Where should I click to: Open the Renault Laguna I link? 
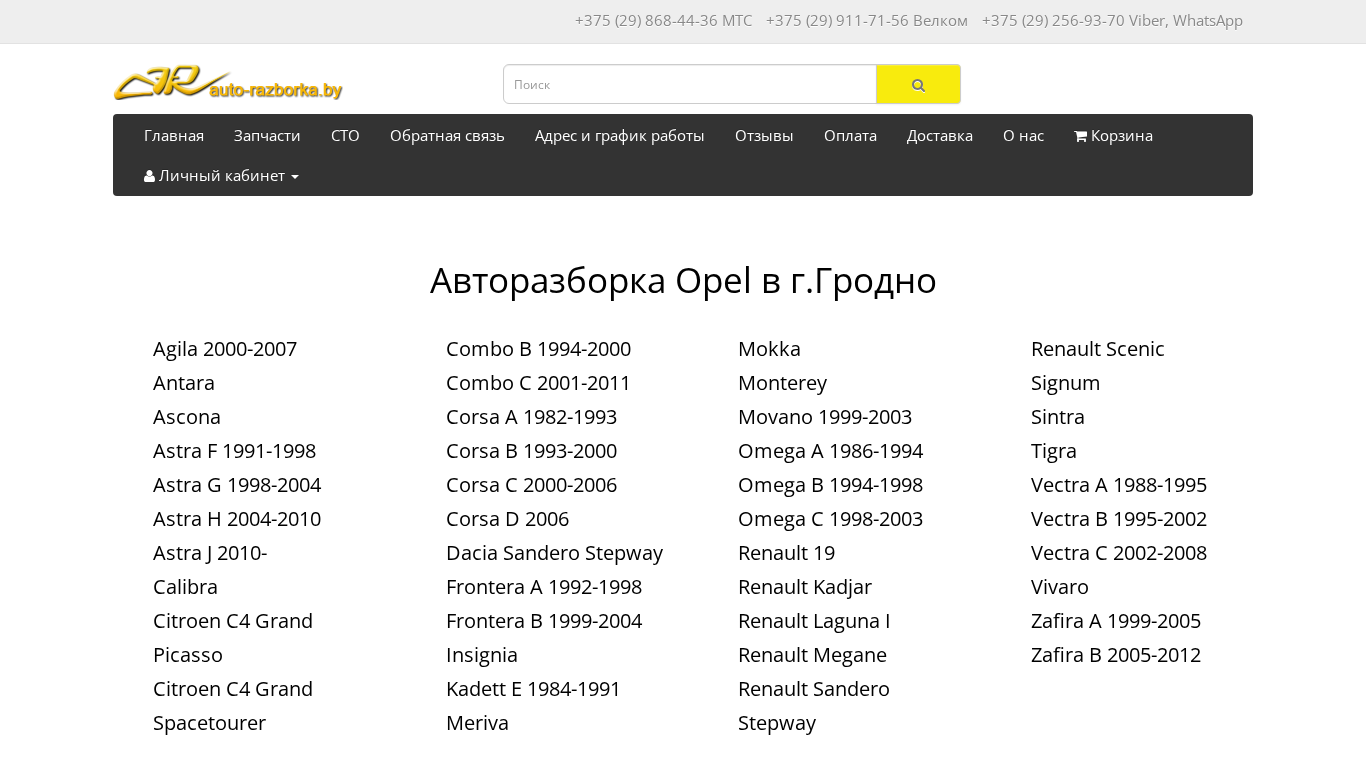pos(814,621)
